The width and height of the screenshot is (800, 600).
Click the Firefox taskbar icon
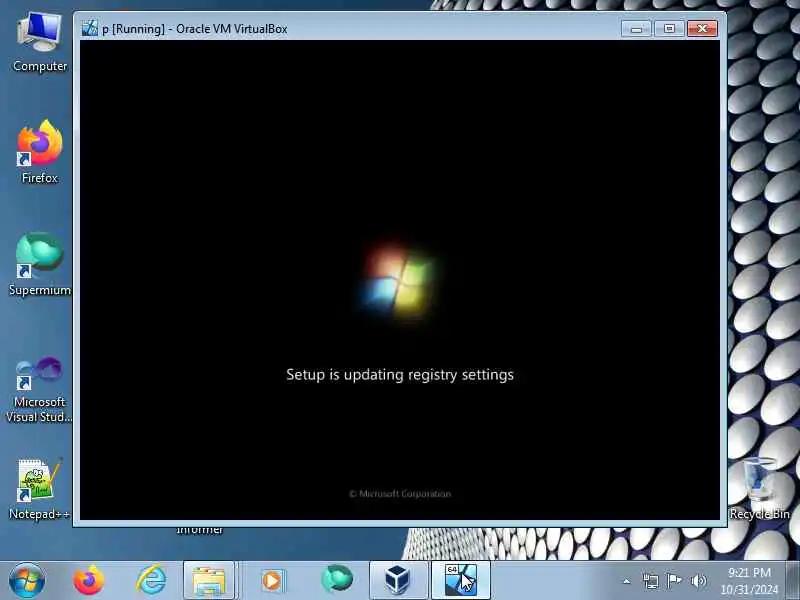tap(89, 581)
